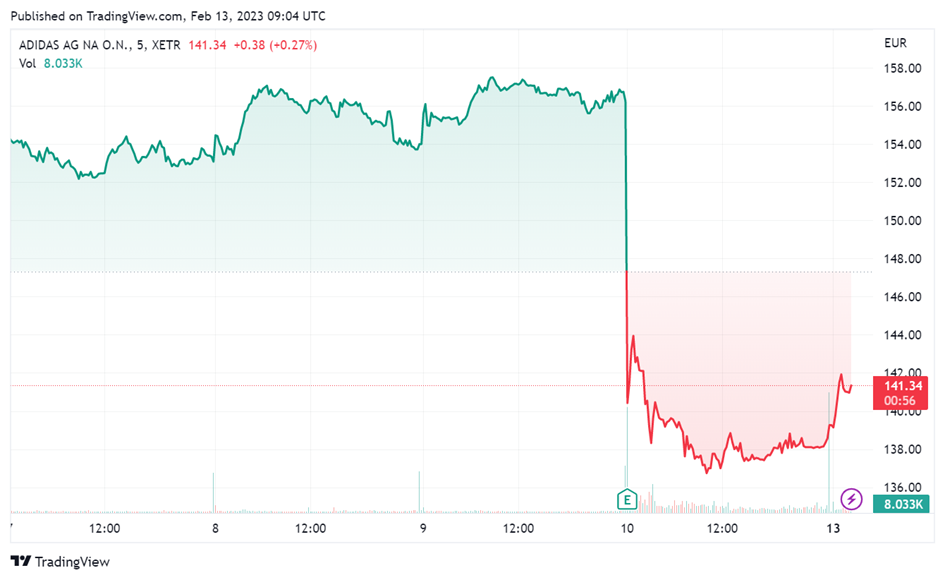Click the +0.38 (+0.27%) change value
Image resolution: width=945 pixels, height=580 pixels.
click(275, 45)
